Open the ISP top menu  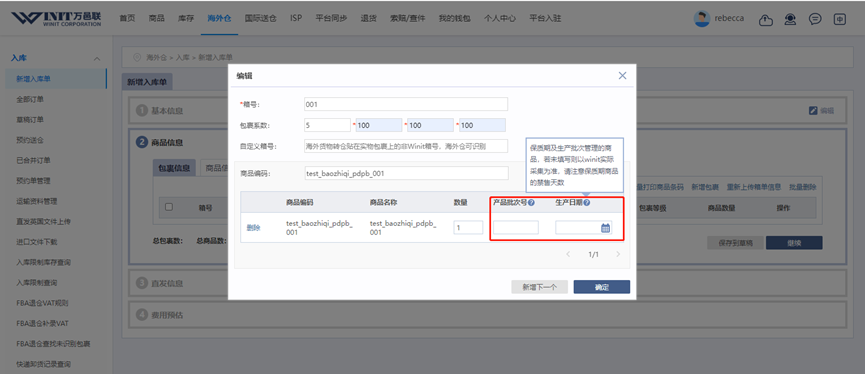click(x=296, y=18)
